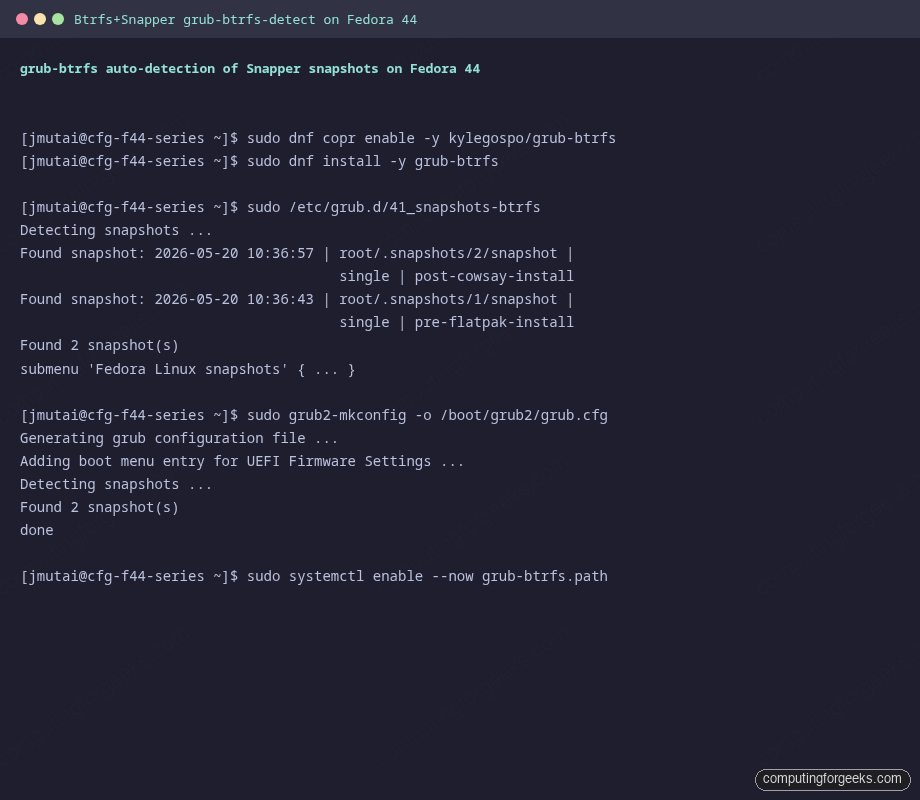Viewport: 920px width, 800px height.
Task: Click the bold heading 'grub-btrfs auto-detection of Snapper snapshots'
Action: [199, 69]
